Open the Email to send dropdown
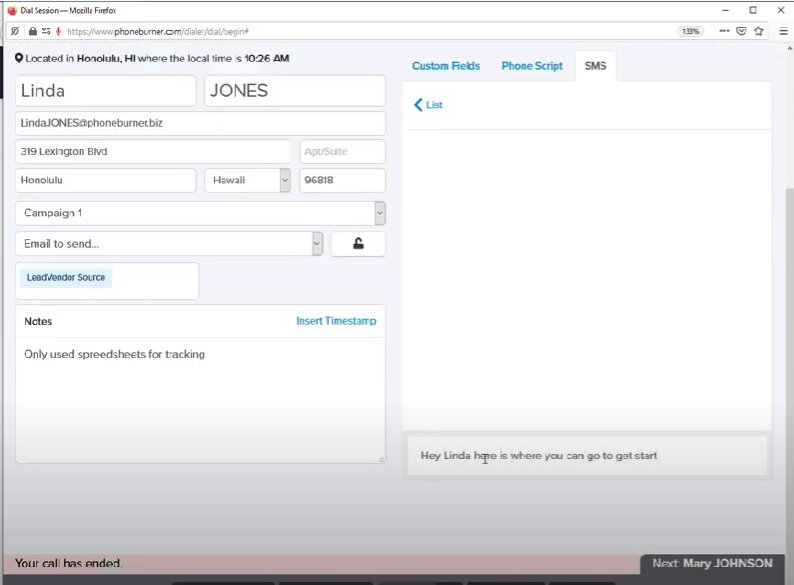Screen dimensions: 794x585 [317, 244]
